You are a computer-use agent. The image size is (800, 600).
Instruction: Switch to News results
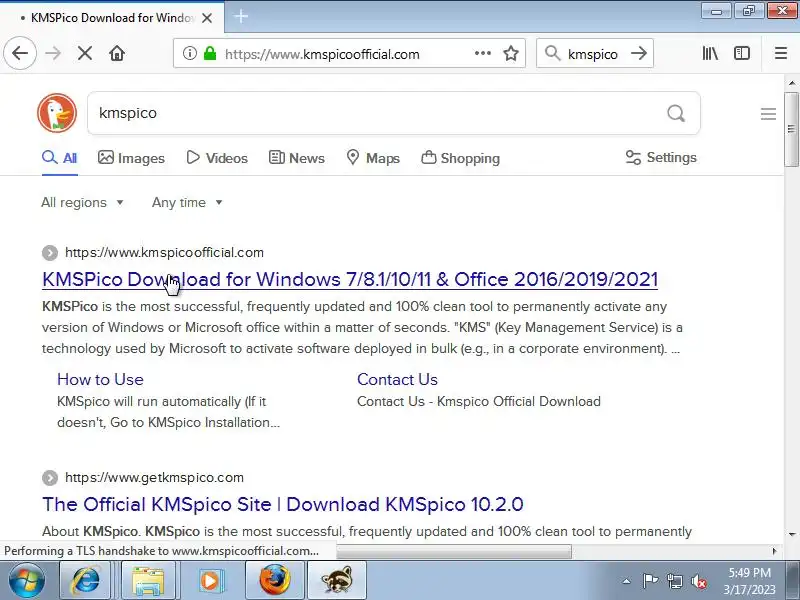tap(296, 158)
